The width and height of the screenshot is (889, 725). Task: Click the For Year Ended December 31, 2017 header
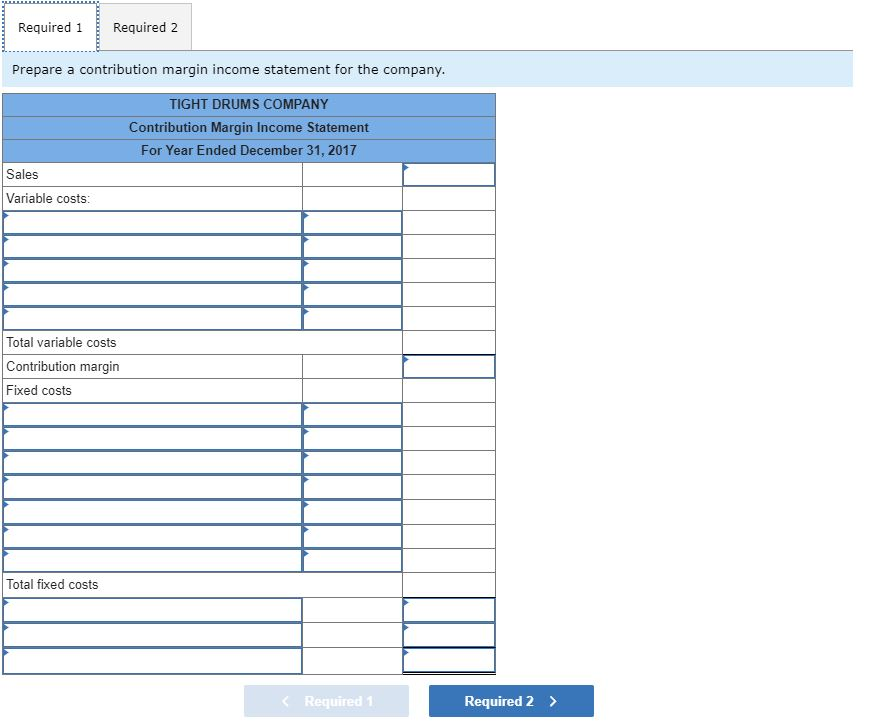click(x=248, y=151)
